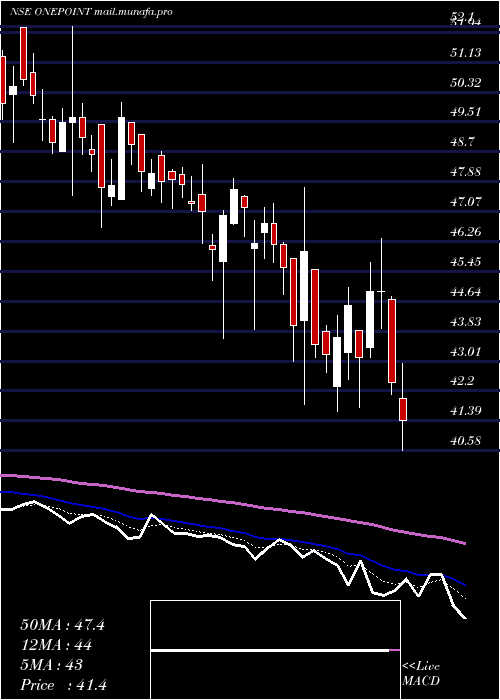500x700 pixels.
Task: Click the 50MA : 47.4 readout
Action: pos(62,625)
